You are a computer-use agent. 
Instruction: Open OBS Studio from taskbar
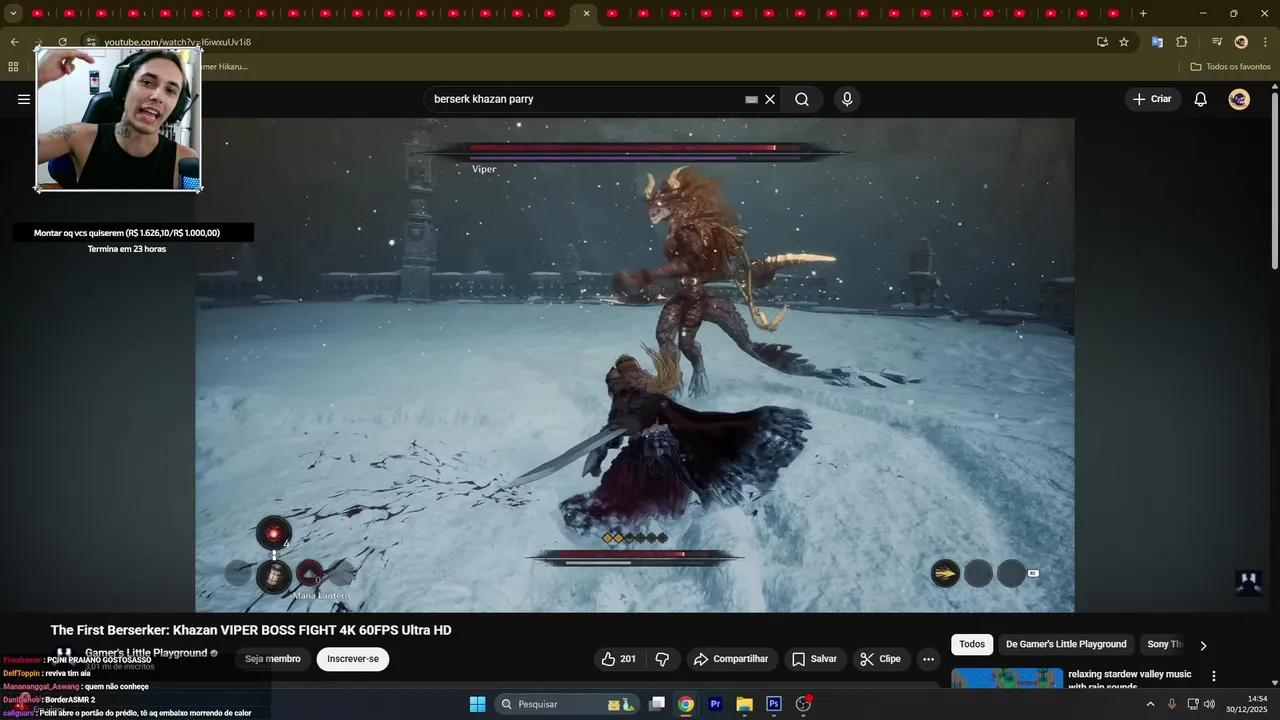[x=803, y=704]
